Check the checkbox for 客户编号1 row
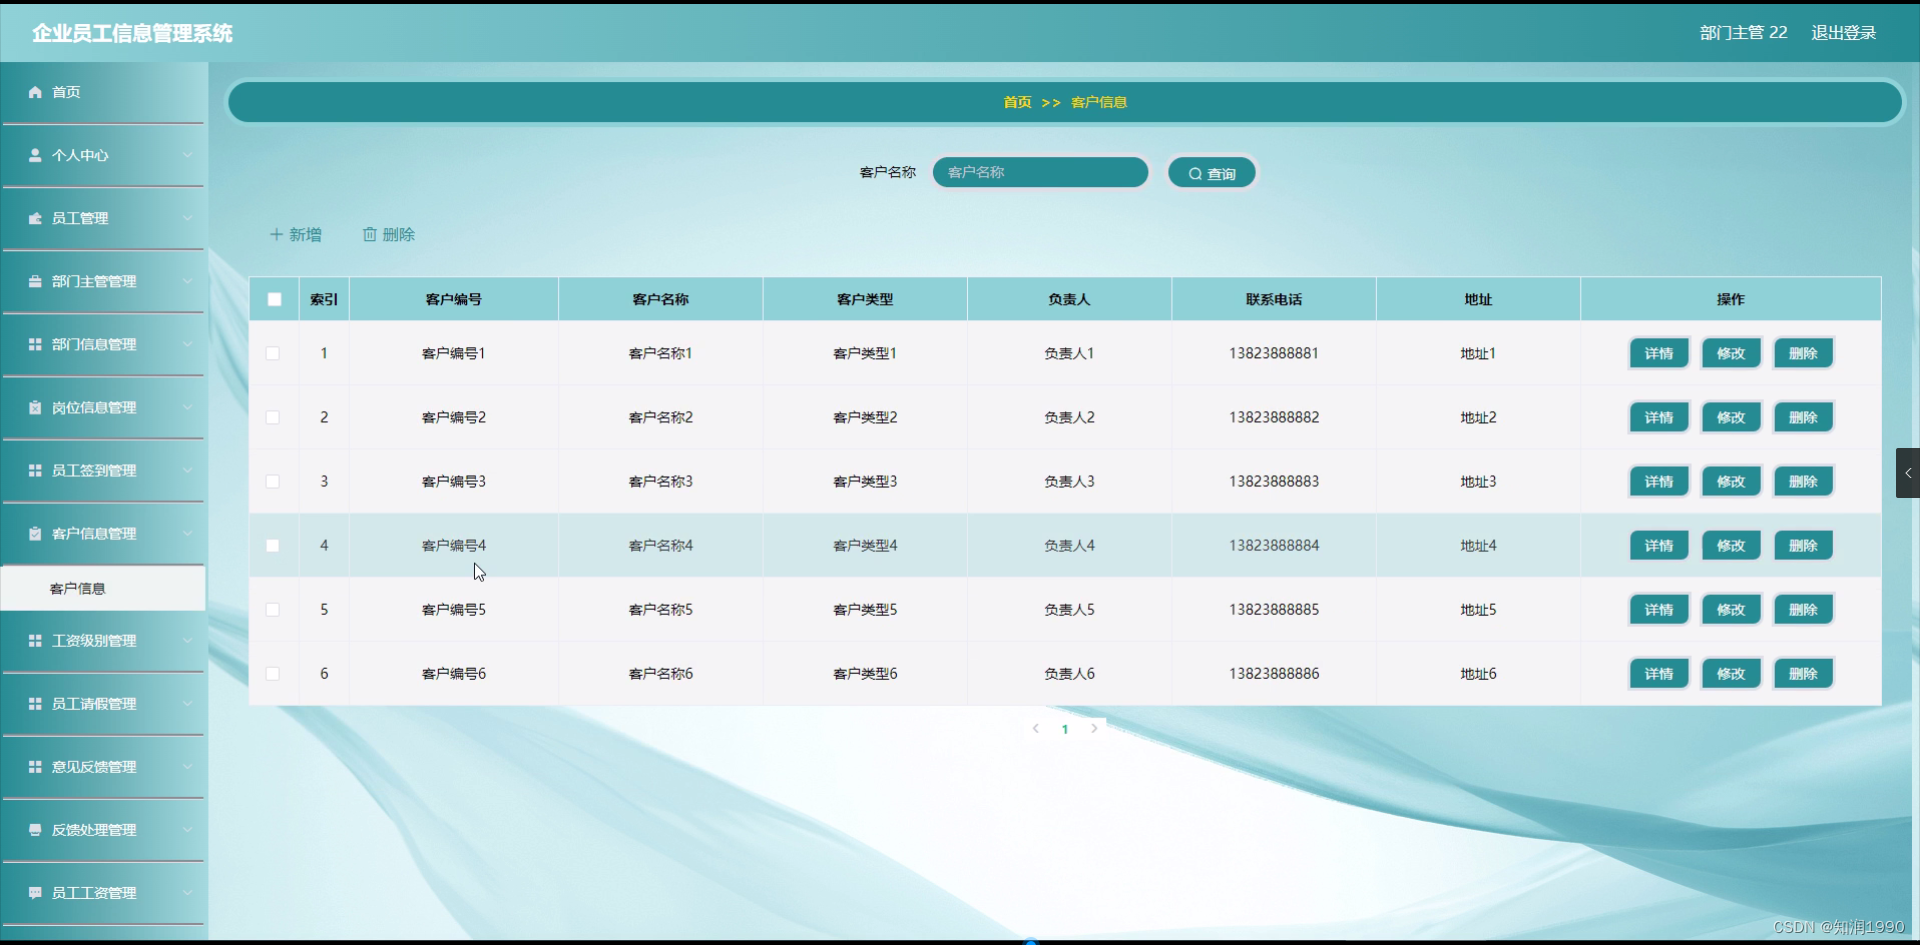 (272, 353)
